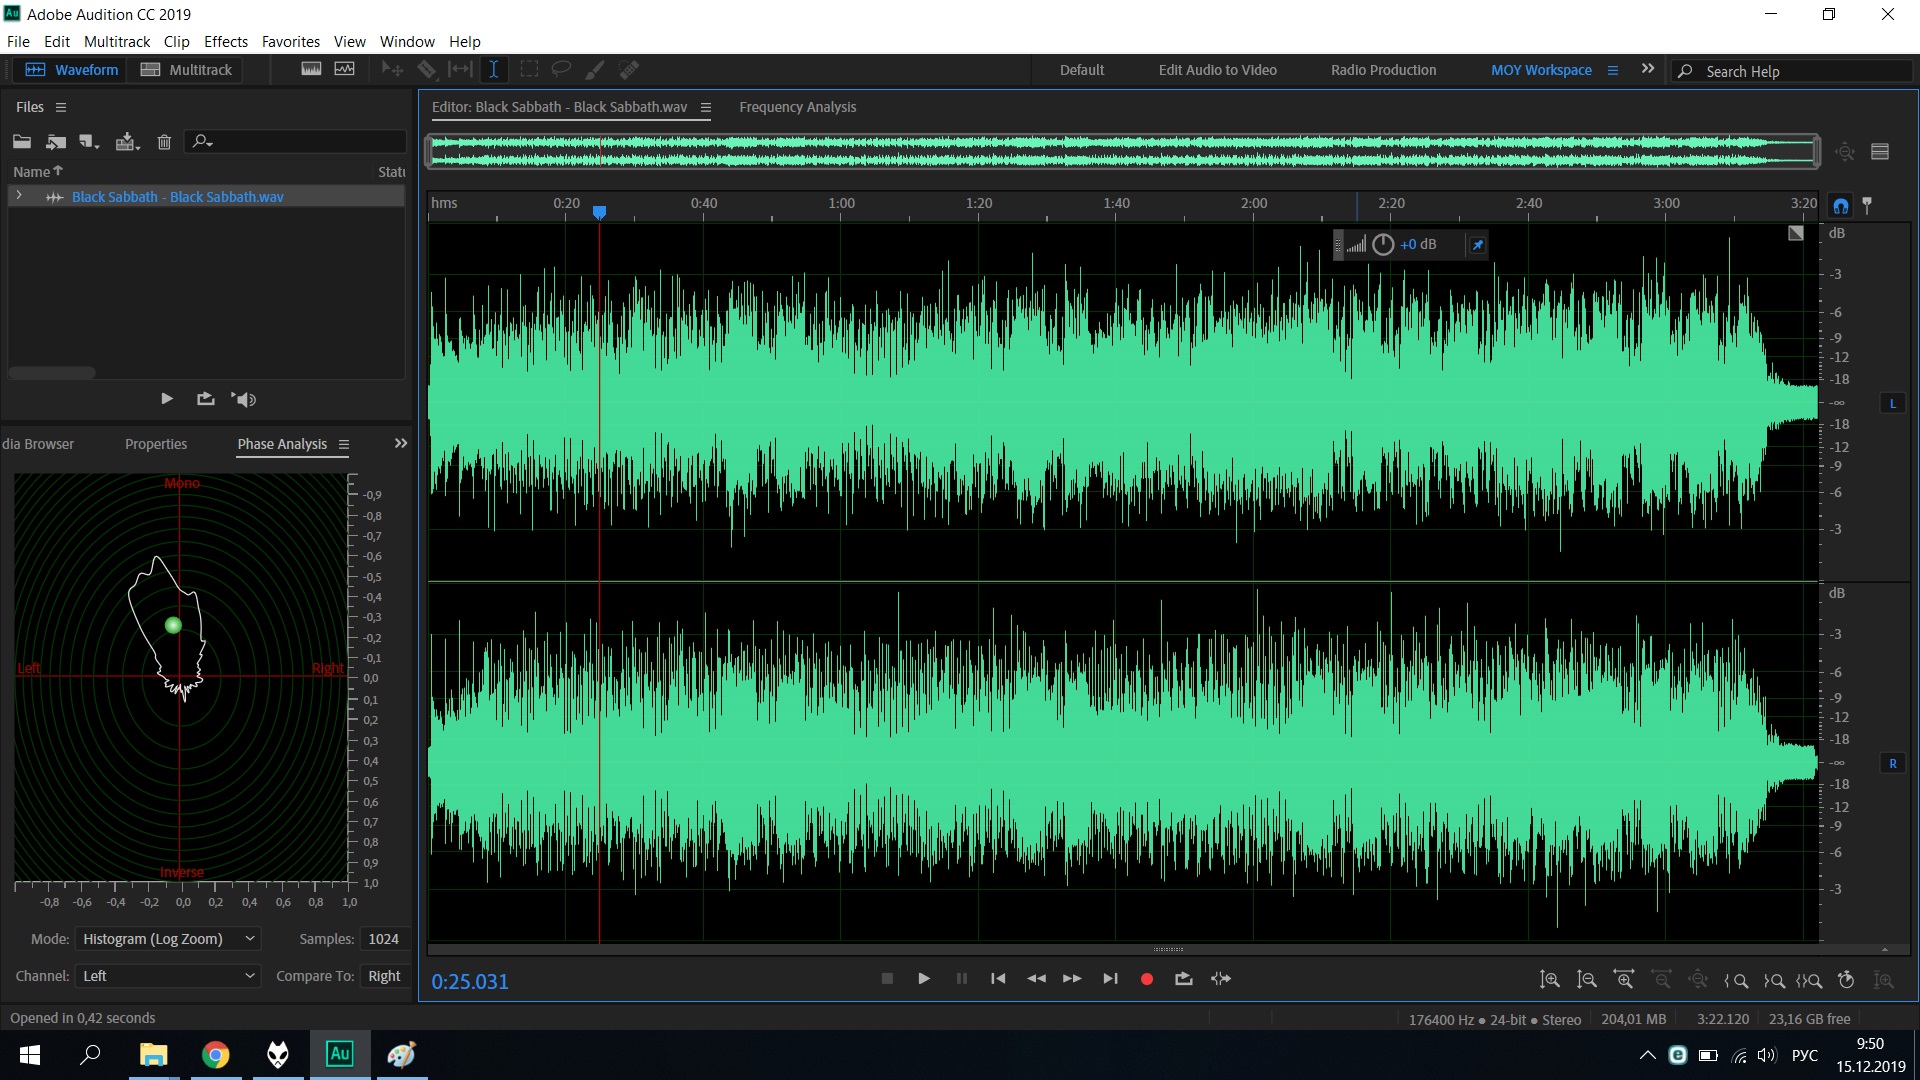Select the Razor tool
Viewport: 1920px width, 1080px height.
[427, 69]
